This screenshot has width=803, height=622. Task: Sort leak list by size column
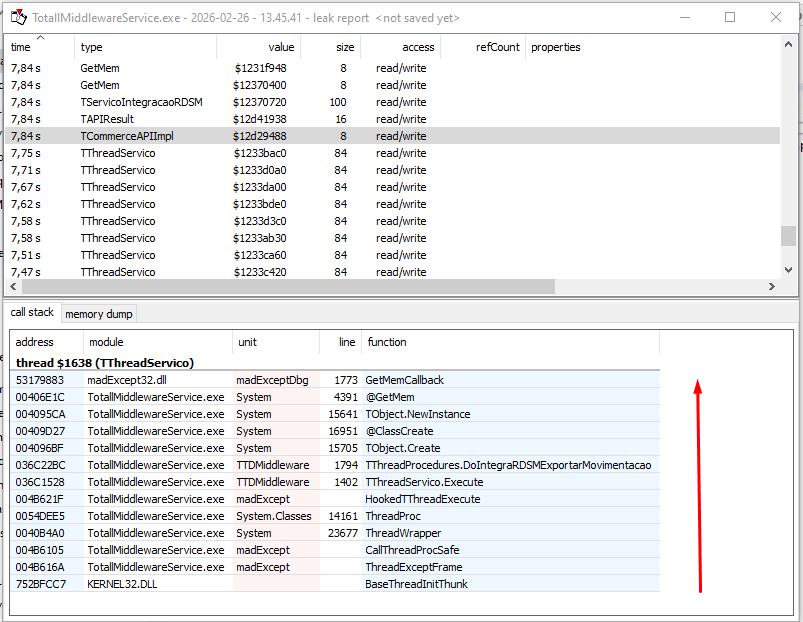pyautogui.click(x=330, y=47)
